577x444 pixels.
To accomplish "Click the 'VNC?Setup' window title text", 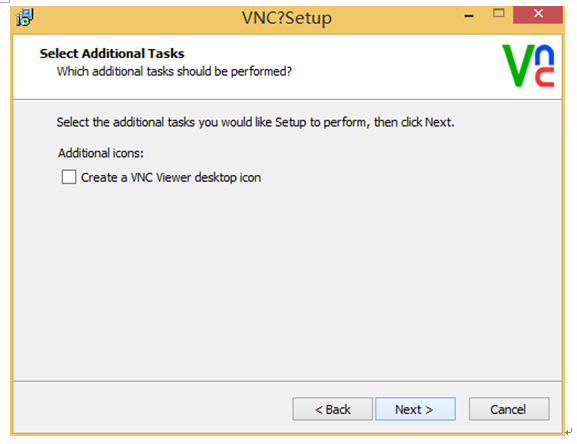I will pos(287,18).
